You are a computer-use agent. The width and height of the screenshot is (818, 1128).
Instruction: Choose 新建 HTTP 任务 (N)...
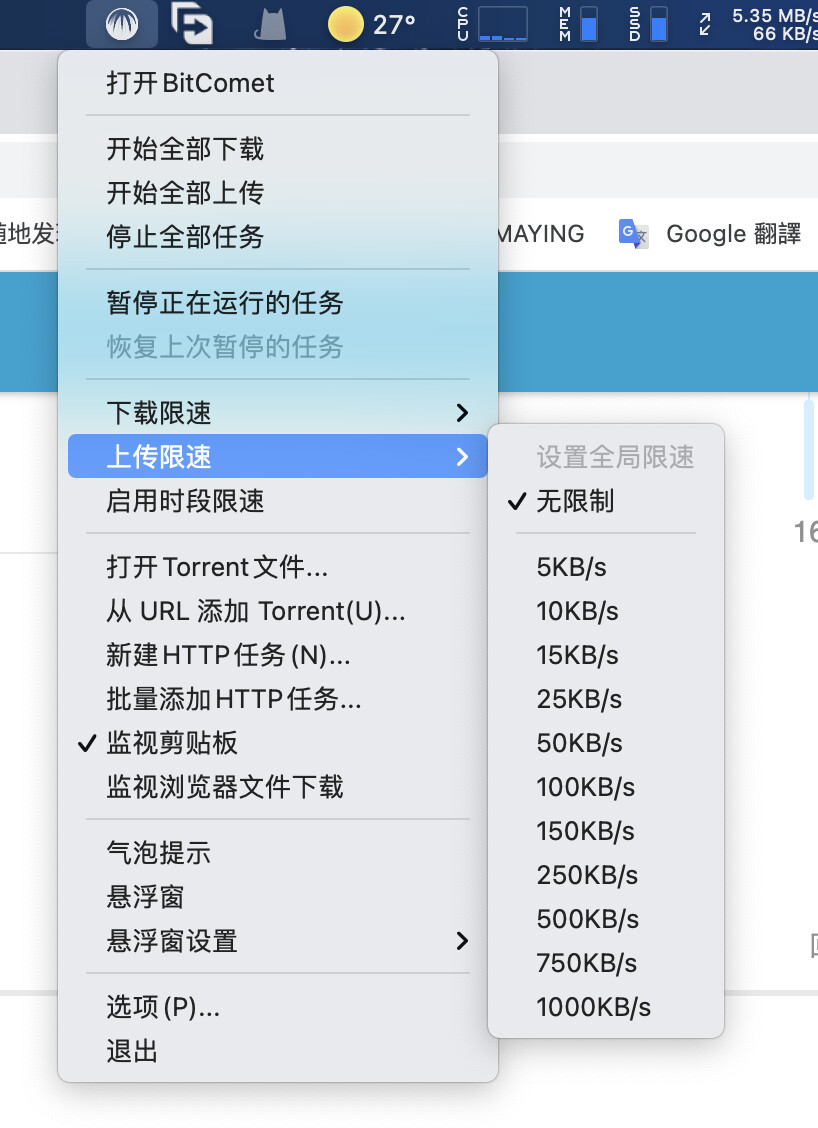coord(278,655)
